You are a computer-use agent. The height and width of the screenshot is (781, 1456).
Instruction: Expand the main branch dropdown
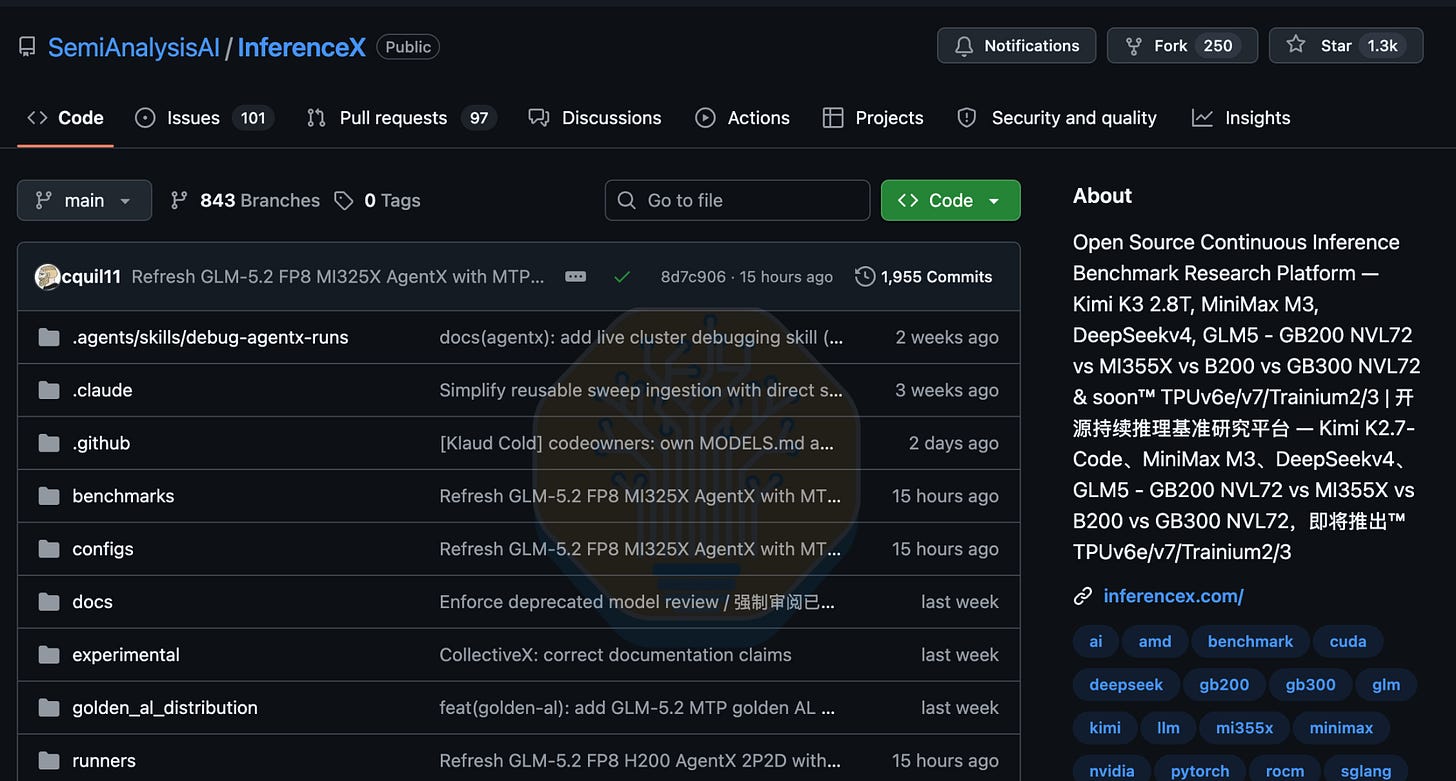point(84,200)
